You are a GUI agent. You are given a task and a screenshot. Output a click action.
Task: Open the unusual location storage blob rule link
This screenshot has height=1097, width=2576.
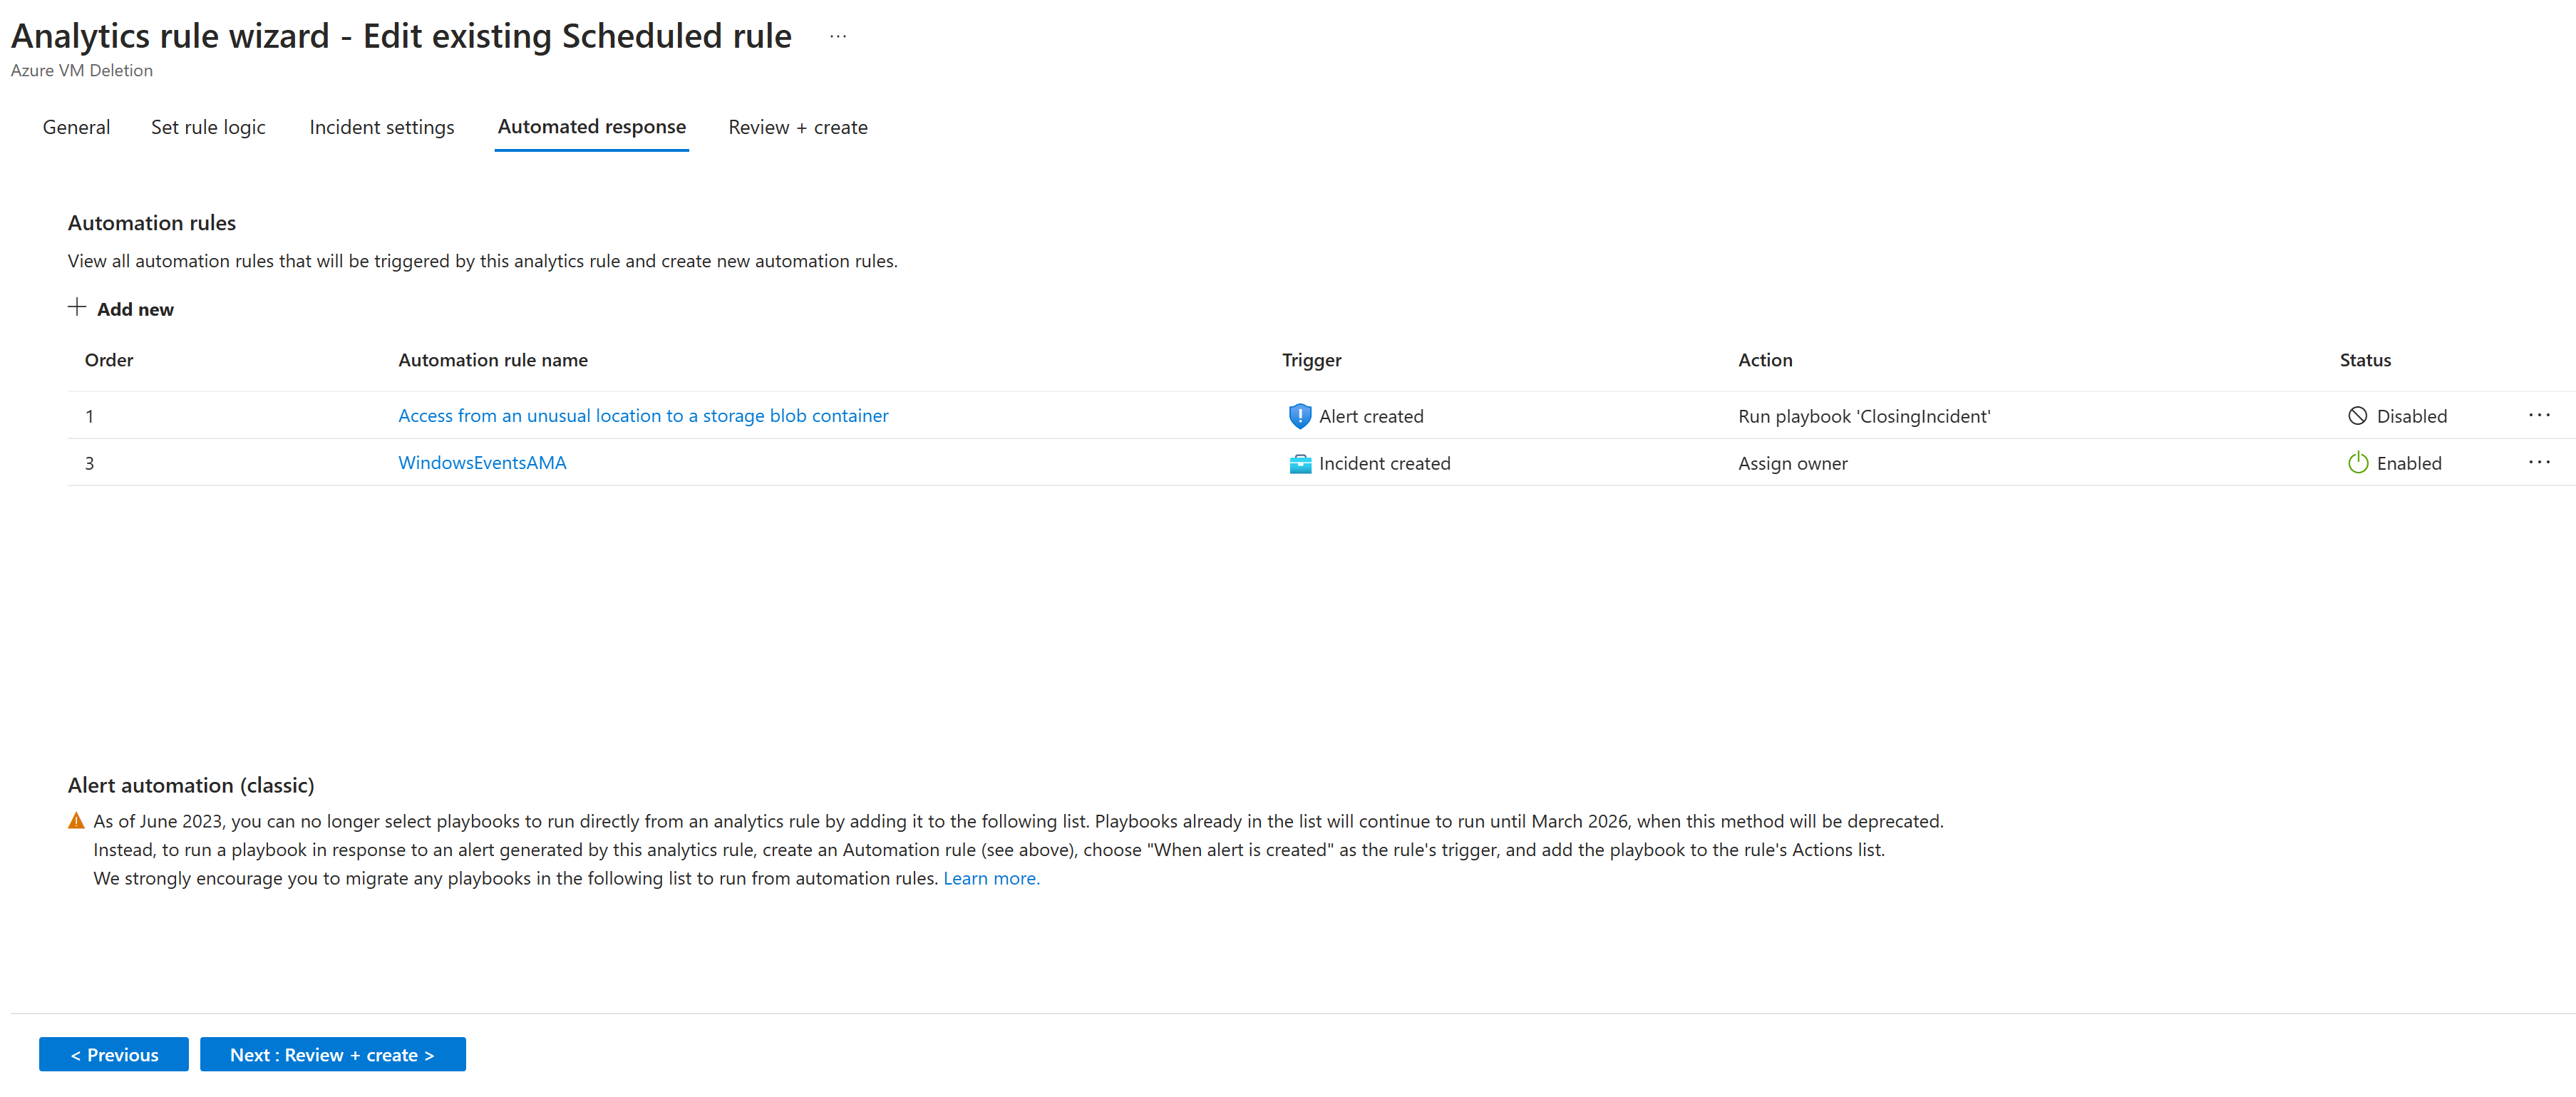[643, 416]
